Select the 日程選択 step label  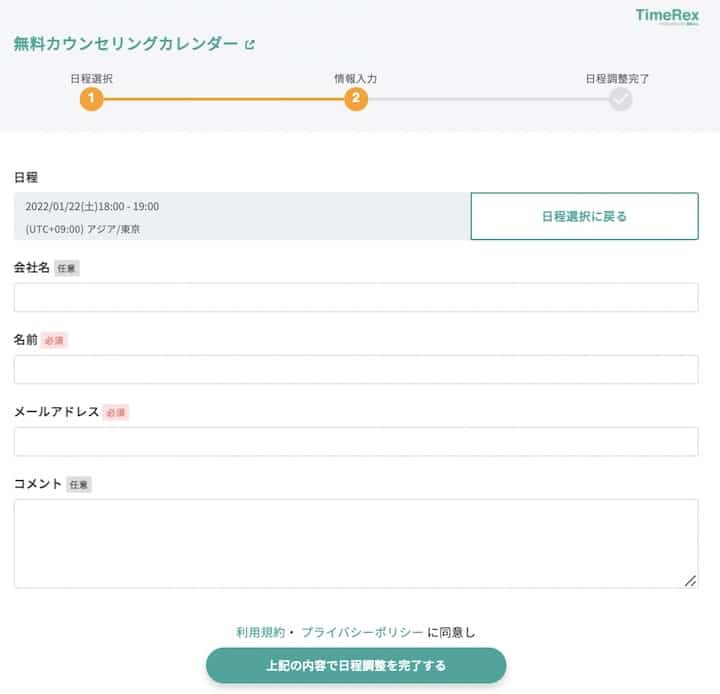91,77
